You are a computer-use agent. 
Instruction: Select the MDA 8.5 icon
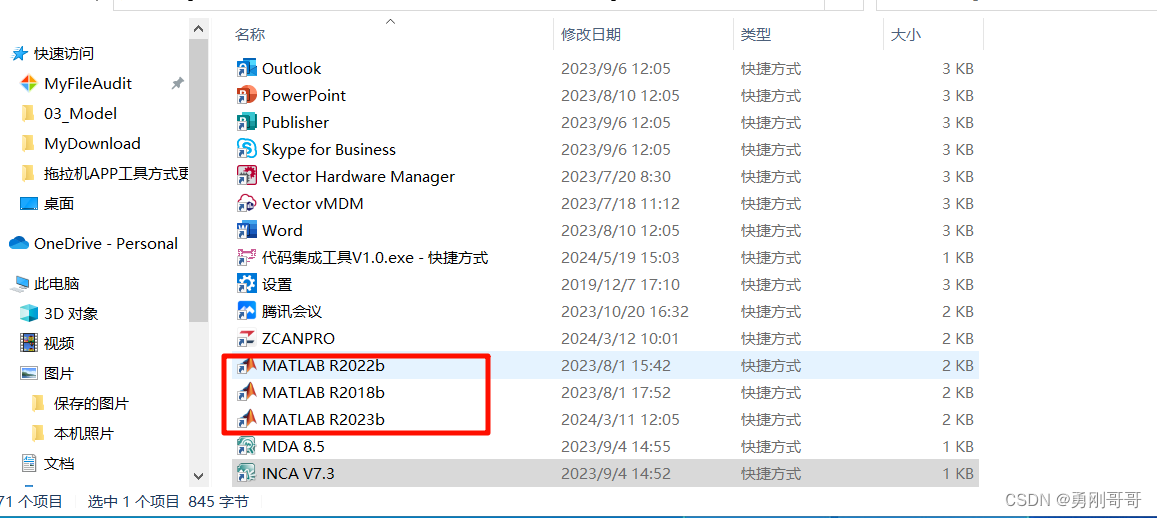(x=246, y=446)
